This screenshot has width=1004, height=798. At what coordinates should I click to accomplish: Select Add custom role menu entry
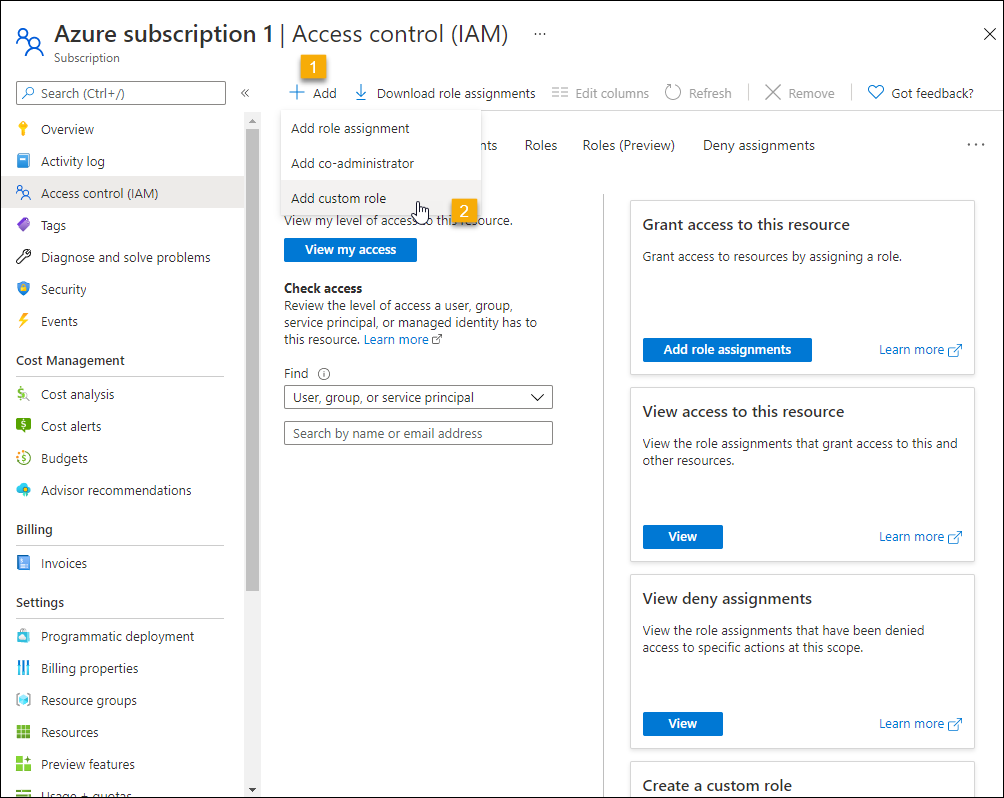338,198
